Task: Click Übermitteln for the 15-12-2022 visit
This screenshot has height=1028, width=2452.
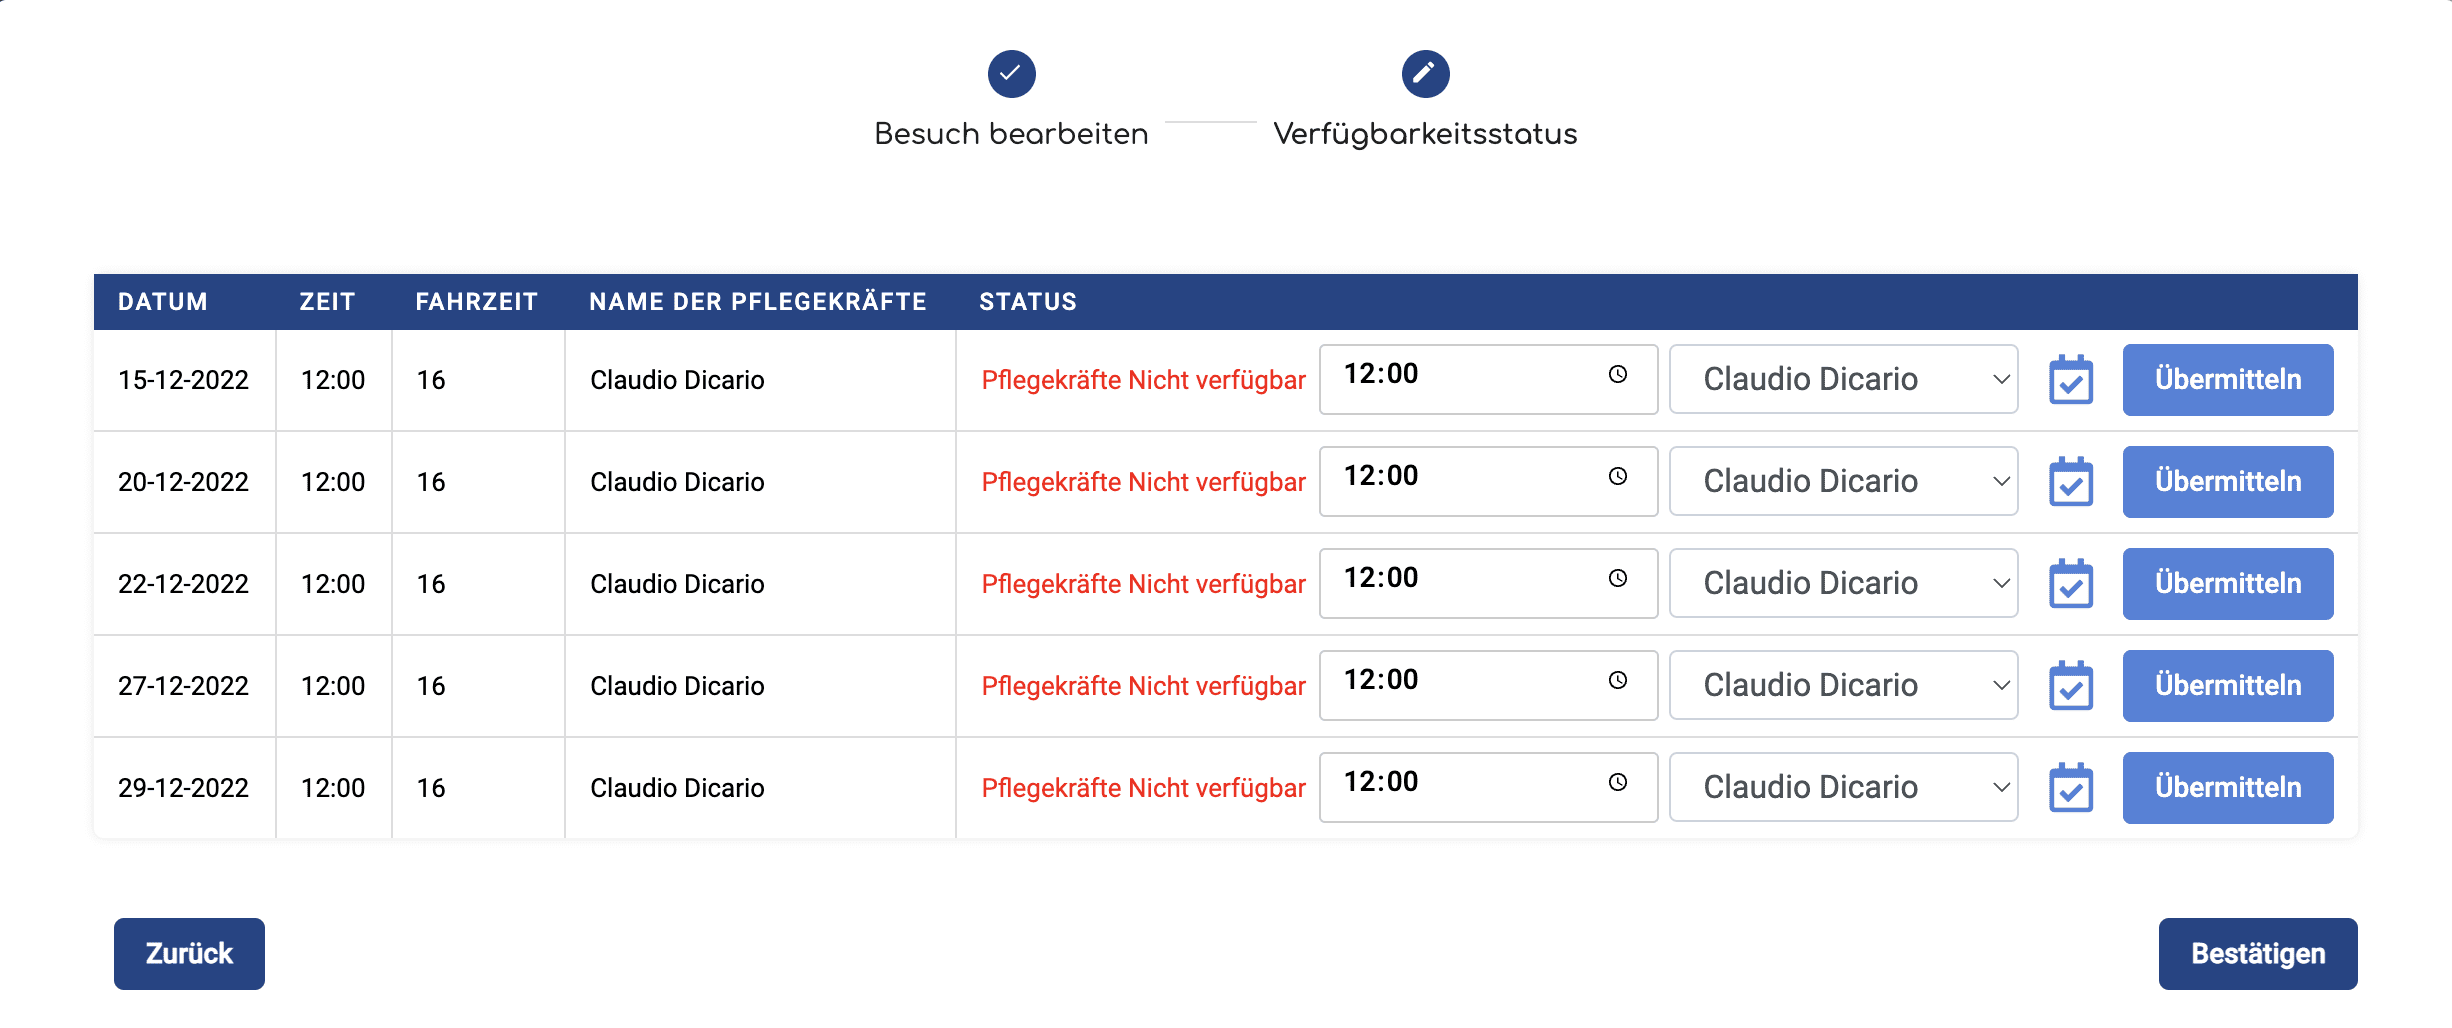Action: pos(2228,380)
